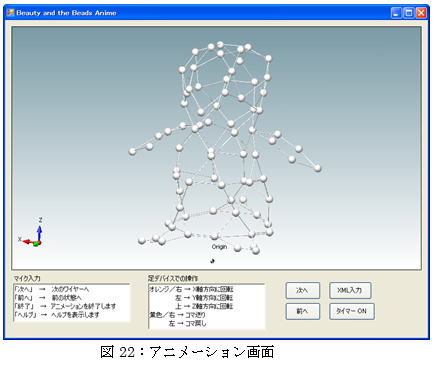
Task: Select the red X-axis arrow of the gizmo
Action: [29, 241]
